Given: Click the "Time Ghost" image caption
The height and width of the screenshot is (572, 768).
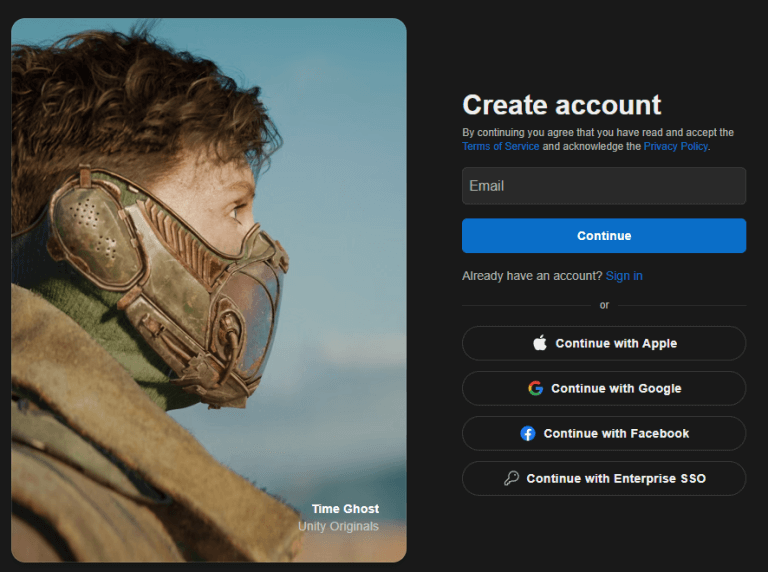Looking at the screenshot, I should 345,509.
